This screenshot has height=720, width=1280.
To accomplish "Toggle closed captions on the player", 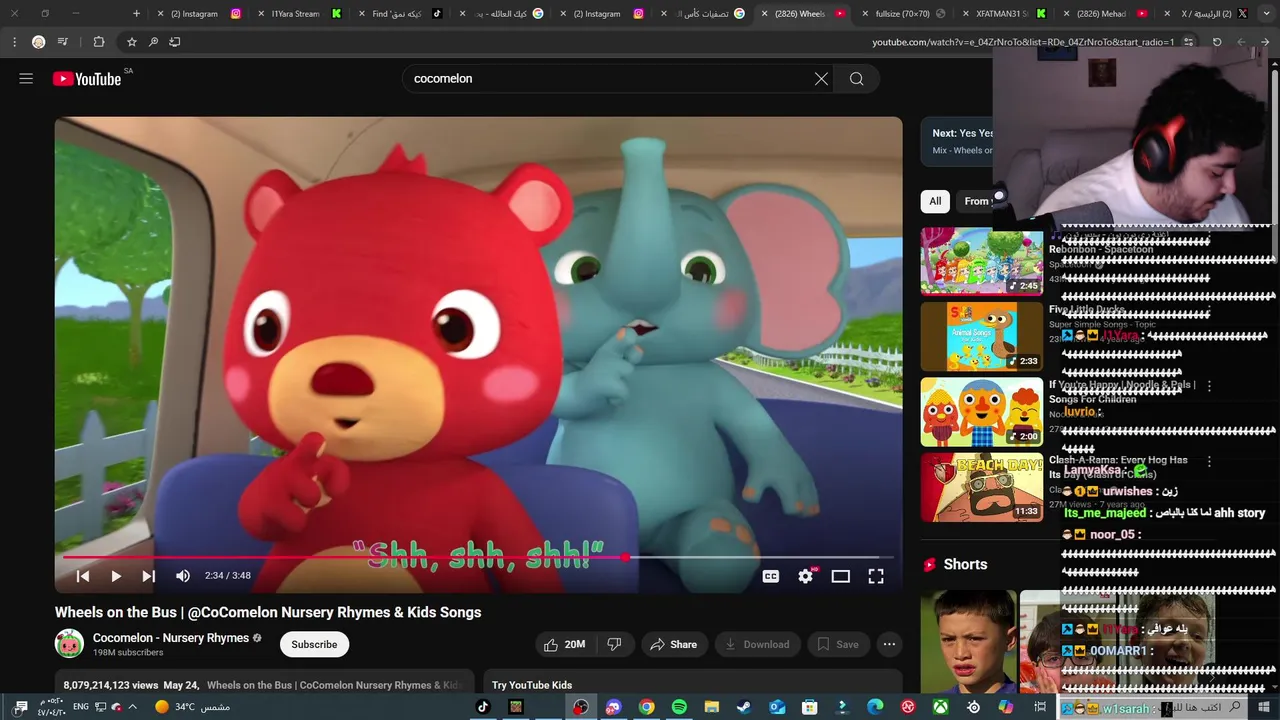I will pos(771,576).
